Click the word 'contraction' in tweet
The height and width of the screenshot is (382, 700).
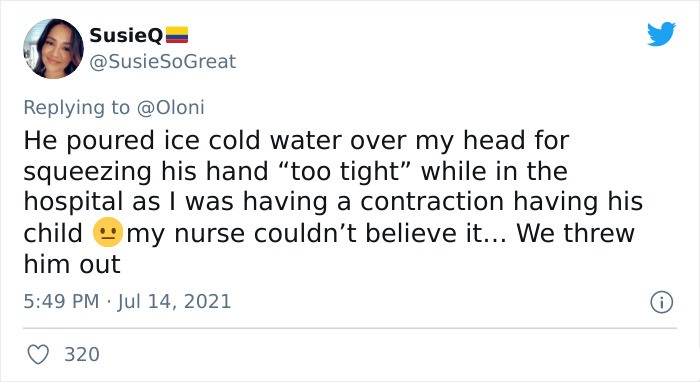point(432,202)
